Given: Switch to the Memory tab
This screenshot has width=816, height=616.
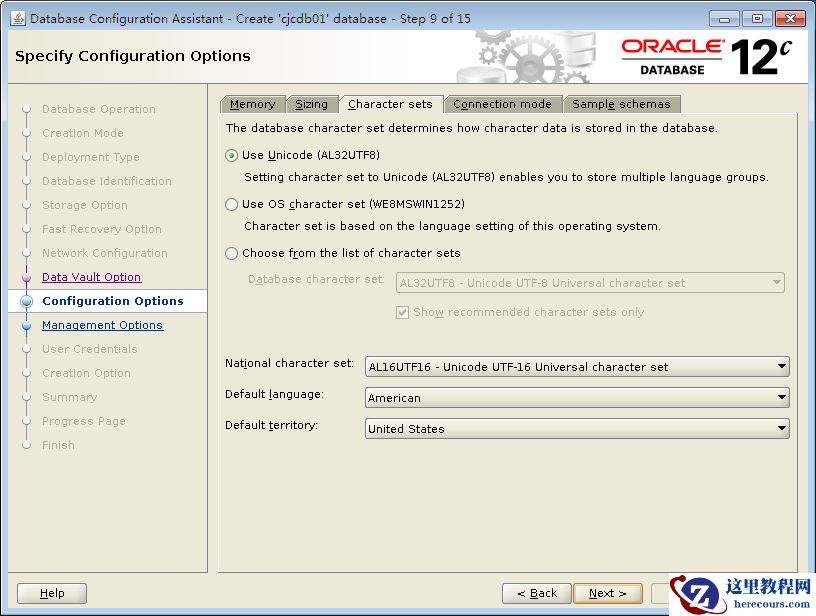Looking at the screenshot, I should coord(253,104).
